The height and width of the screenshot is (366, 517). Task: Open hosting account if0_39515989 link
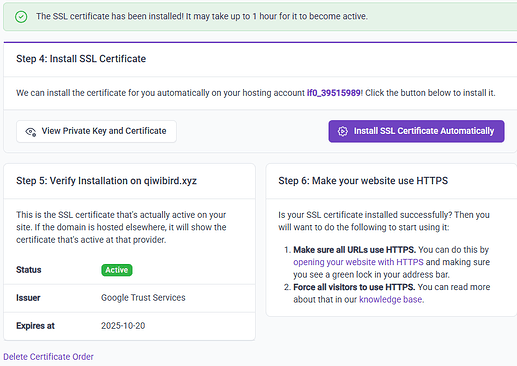pos(334,93)
